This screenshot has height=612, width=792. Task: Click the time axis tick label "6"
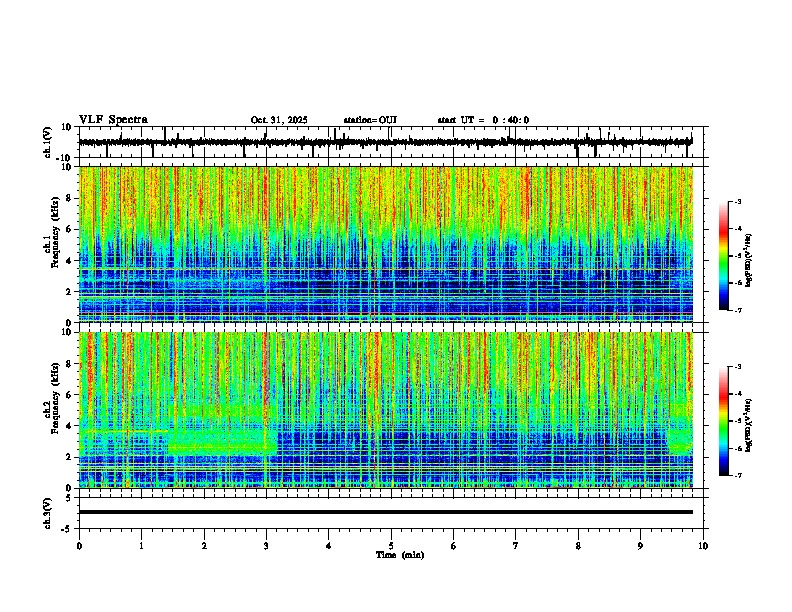(x=454, y=546)
